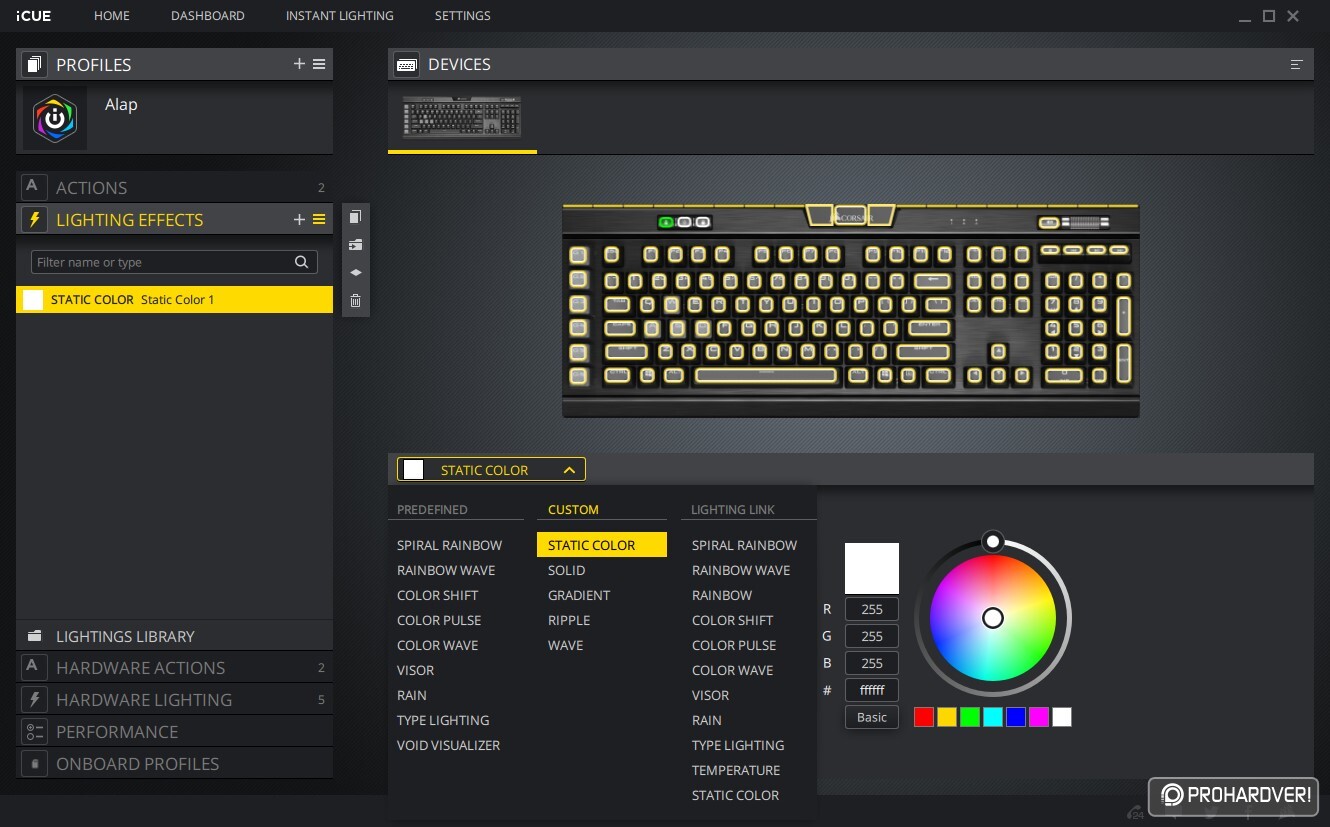
Task: Copy the selected lighting effect
Action: (x=355, y=217)
